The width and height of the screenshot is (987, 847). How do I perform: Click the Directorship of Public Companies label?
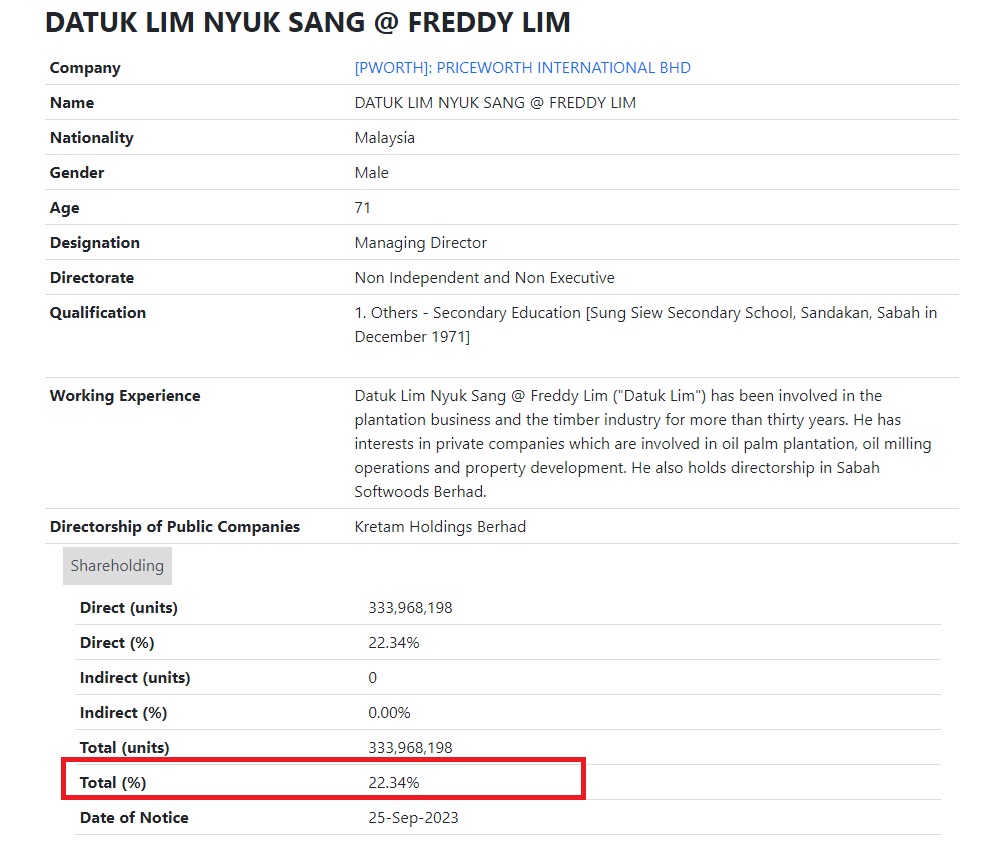click(x=175, y=527)
